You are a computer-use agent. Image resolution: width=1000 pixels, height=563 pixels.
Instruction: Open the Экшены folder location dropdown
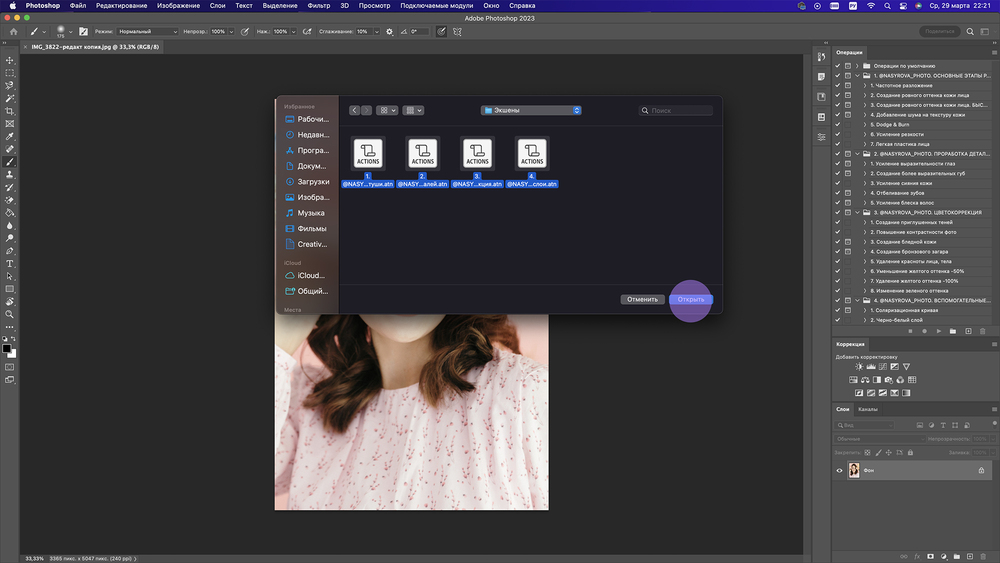coord(531,110)
